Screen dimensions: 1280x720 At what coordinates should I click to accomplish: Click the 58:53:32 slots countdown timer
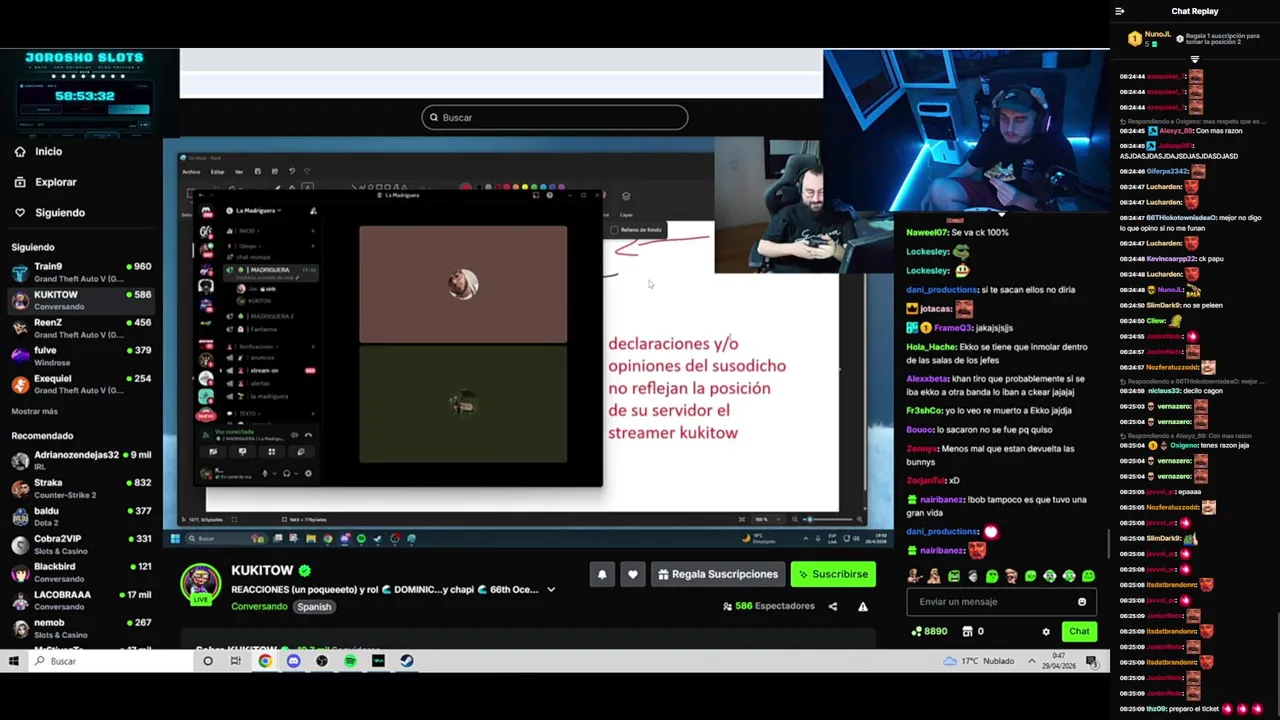85,96
